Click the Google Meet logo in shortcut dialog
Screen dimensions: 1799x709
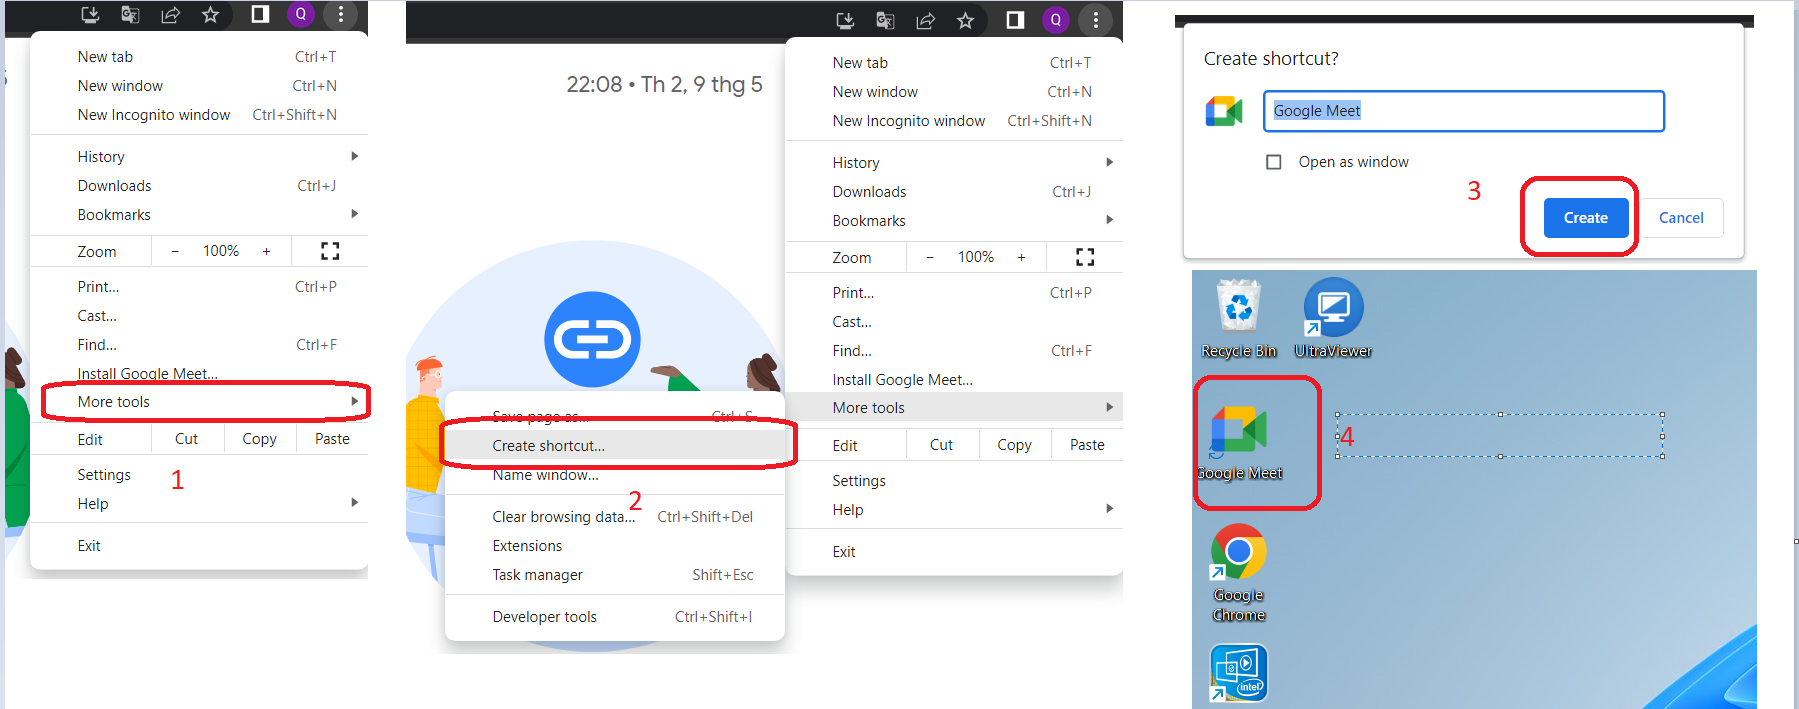click(x=1224, y=111)
